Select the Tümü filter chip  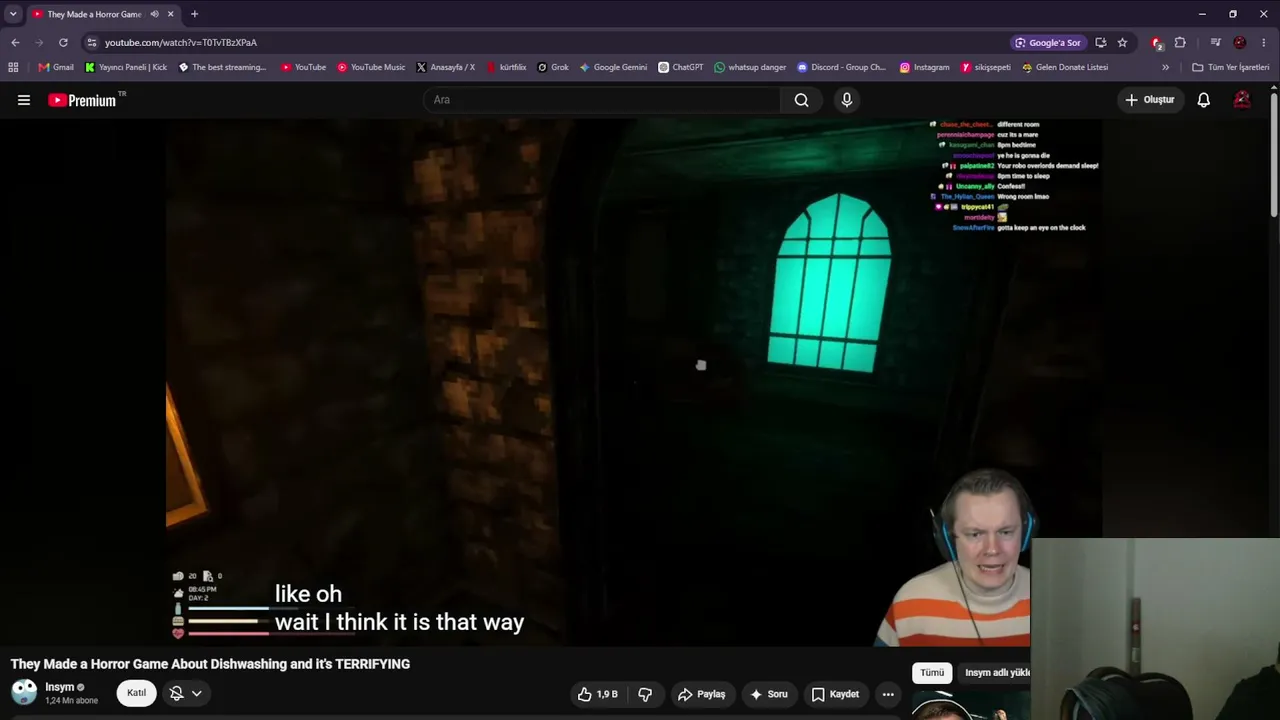click(x=932, y=673)
